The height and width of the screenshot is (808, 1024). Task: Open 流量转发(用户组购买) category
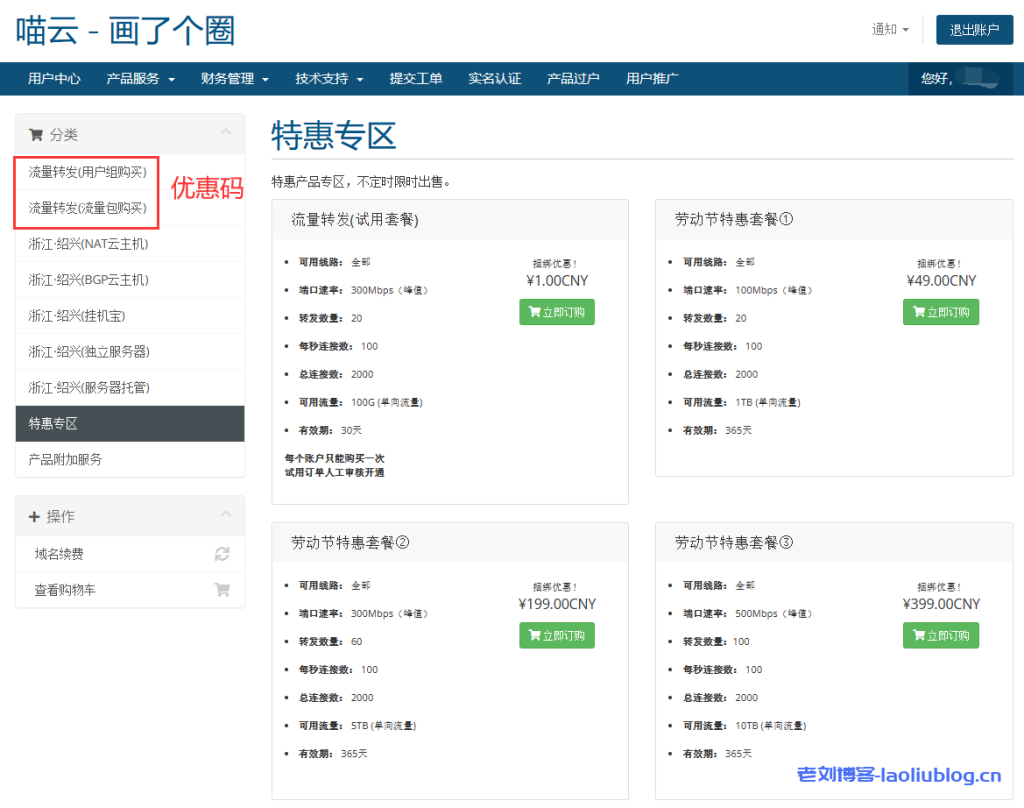pos(87,172)
